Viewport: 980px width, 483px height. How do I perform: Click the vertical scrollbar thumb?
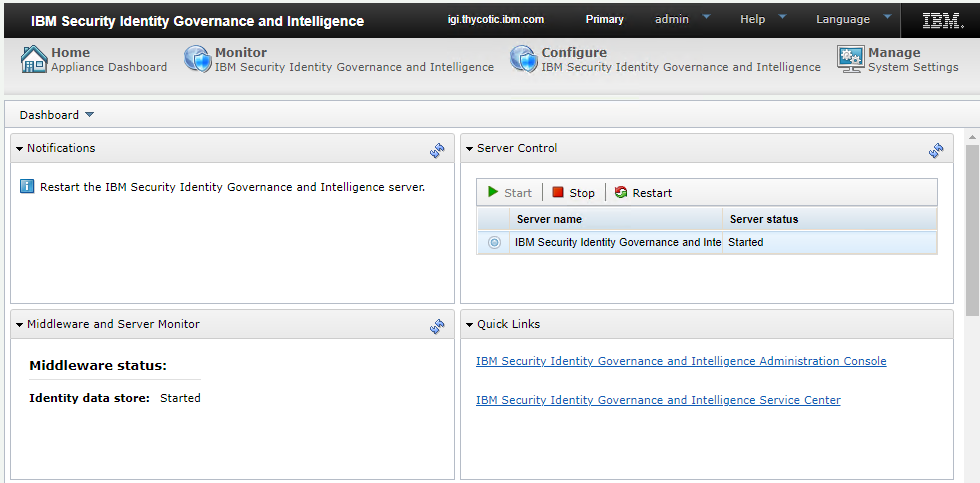point(972,231)
